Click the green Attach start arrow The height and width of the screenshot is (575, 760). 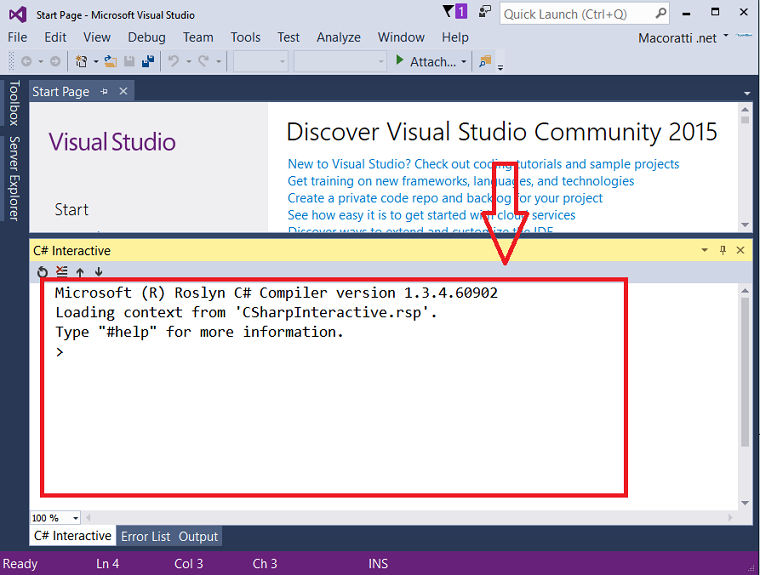click(x=399, y=60)
